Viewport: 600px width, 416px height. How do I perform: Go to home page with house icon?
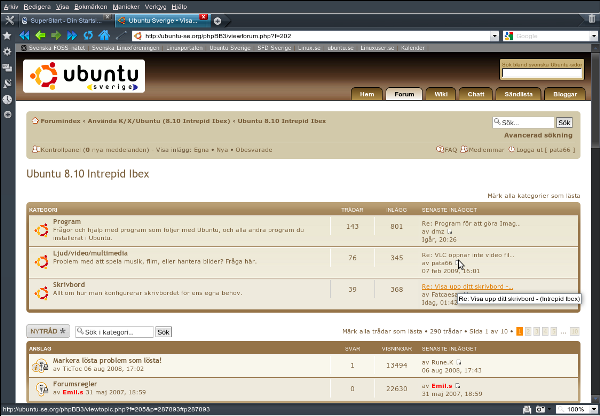pyautogui.click(x=104, y=36)
